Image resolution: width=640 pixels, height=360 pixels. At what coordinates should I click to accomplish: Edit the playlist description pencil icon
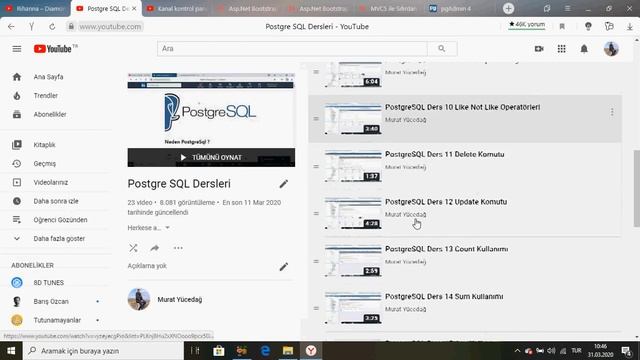pos(284,267)
